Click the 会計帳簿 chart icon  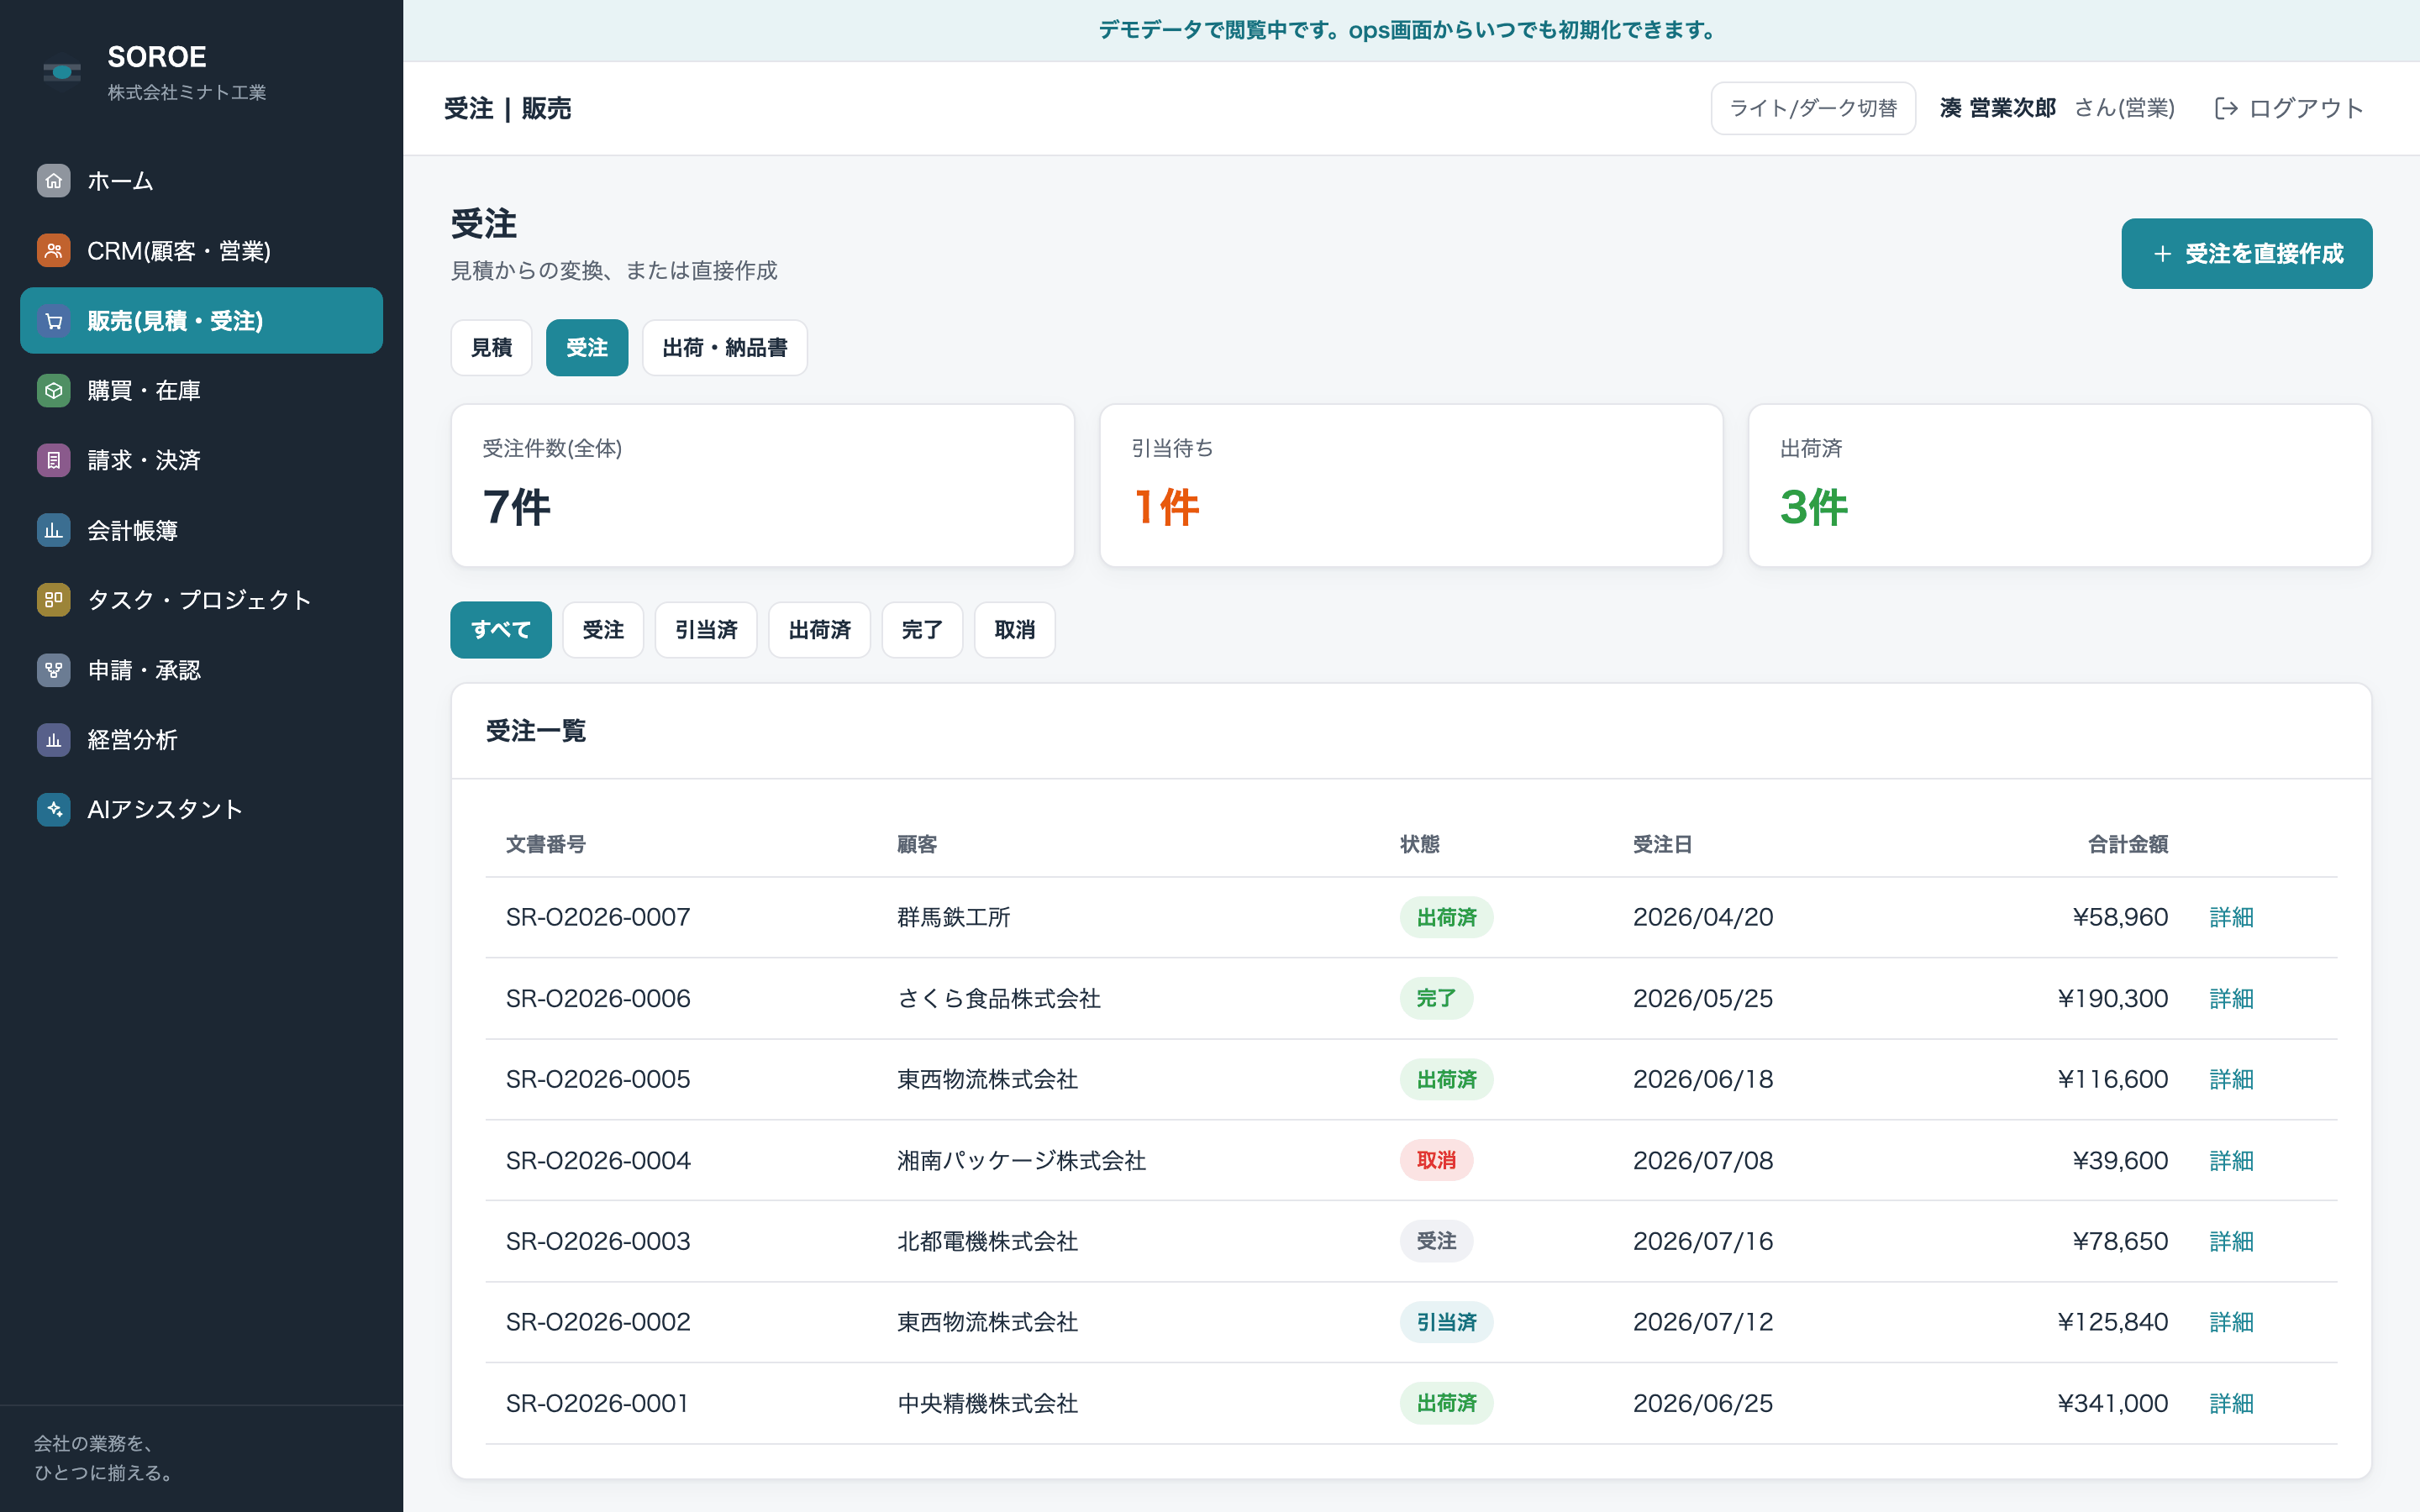pyautogui.click(x=54, y=530)
